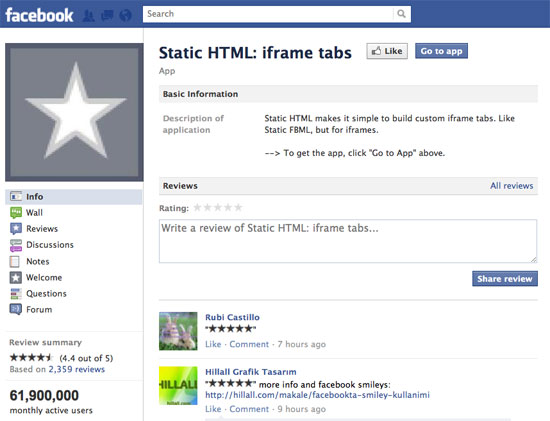Click the Notes icon in sidebar
Image resolution: width=550 pixels, height=421 pixels.
pos(15,261)
